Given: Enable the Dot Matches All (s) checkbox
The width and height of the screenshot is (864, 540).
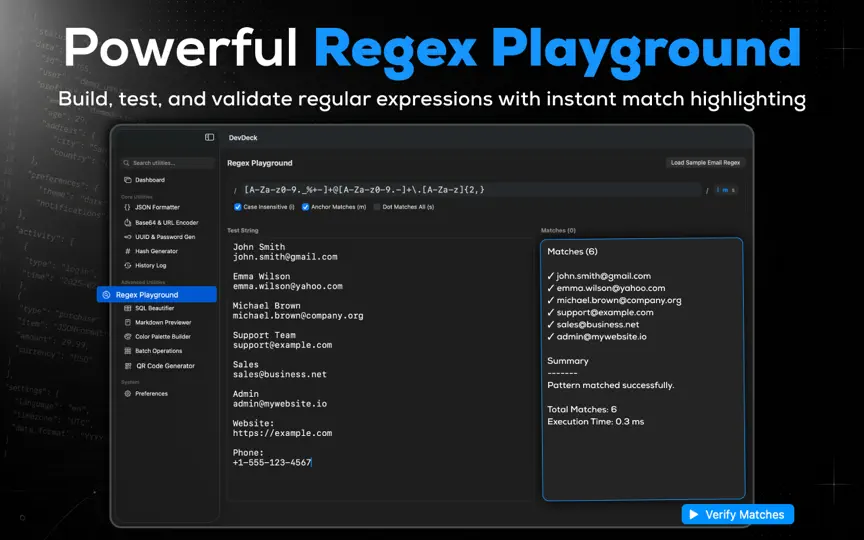Looking at the screenshot, I should tap(377, 207).
